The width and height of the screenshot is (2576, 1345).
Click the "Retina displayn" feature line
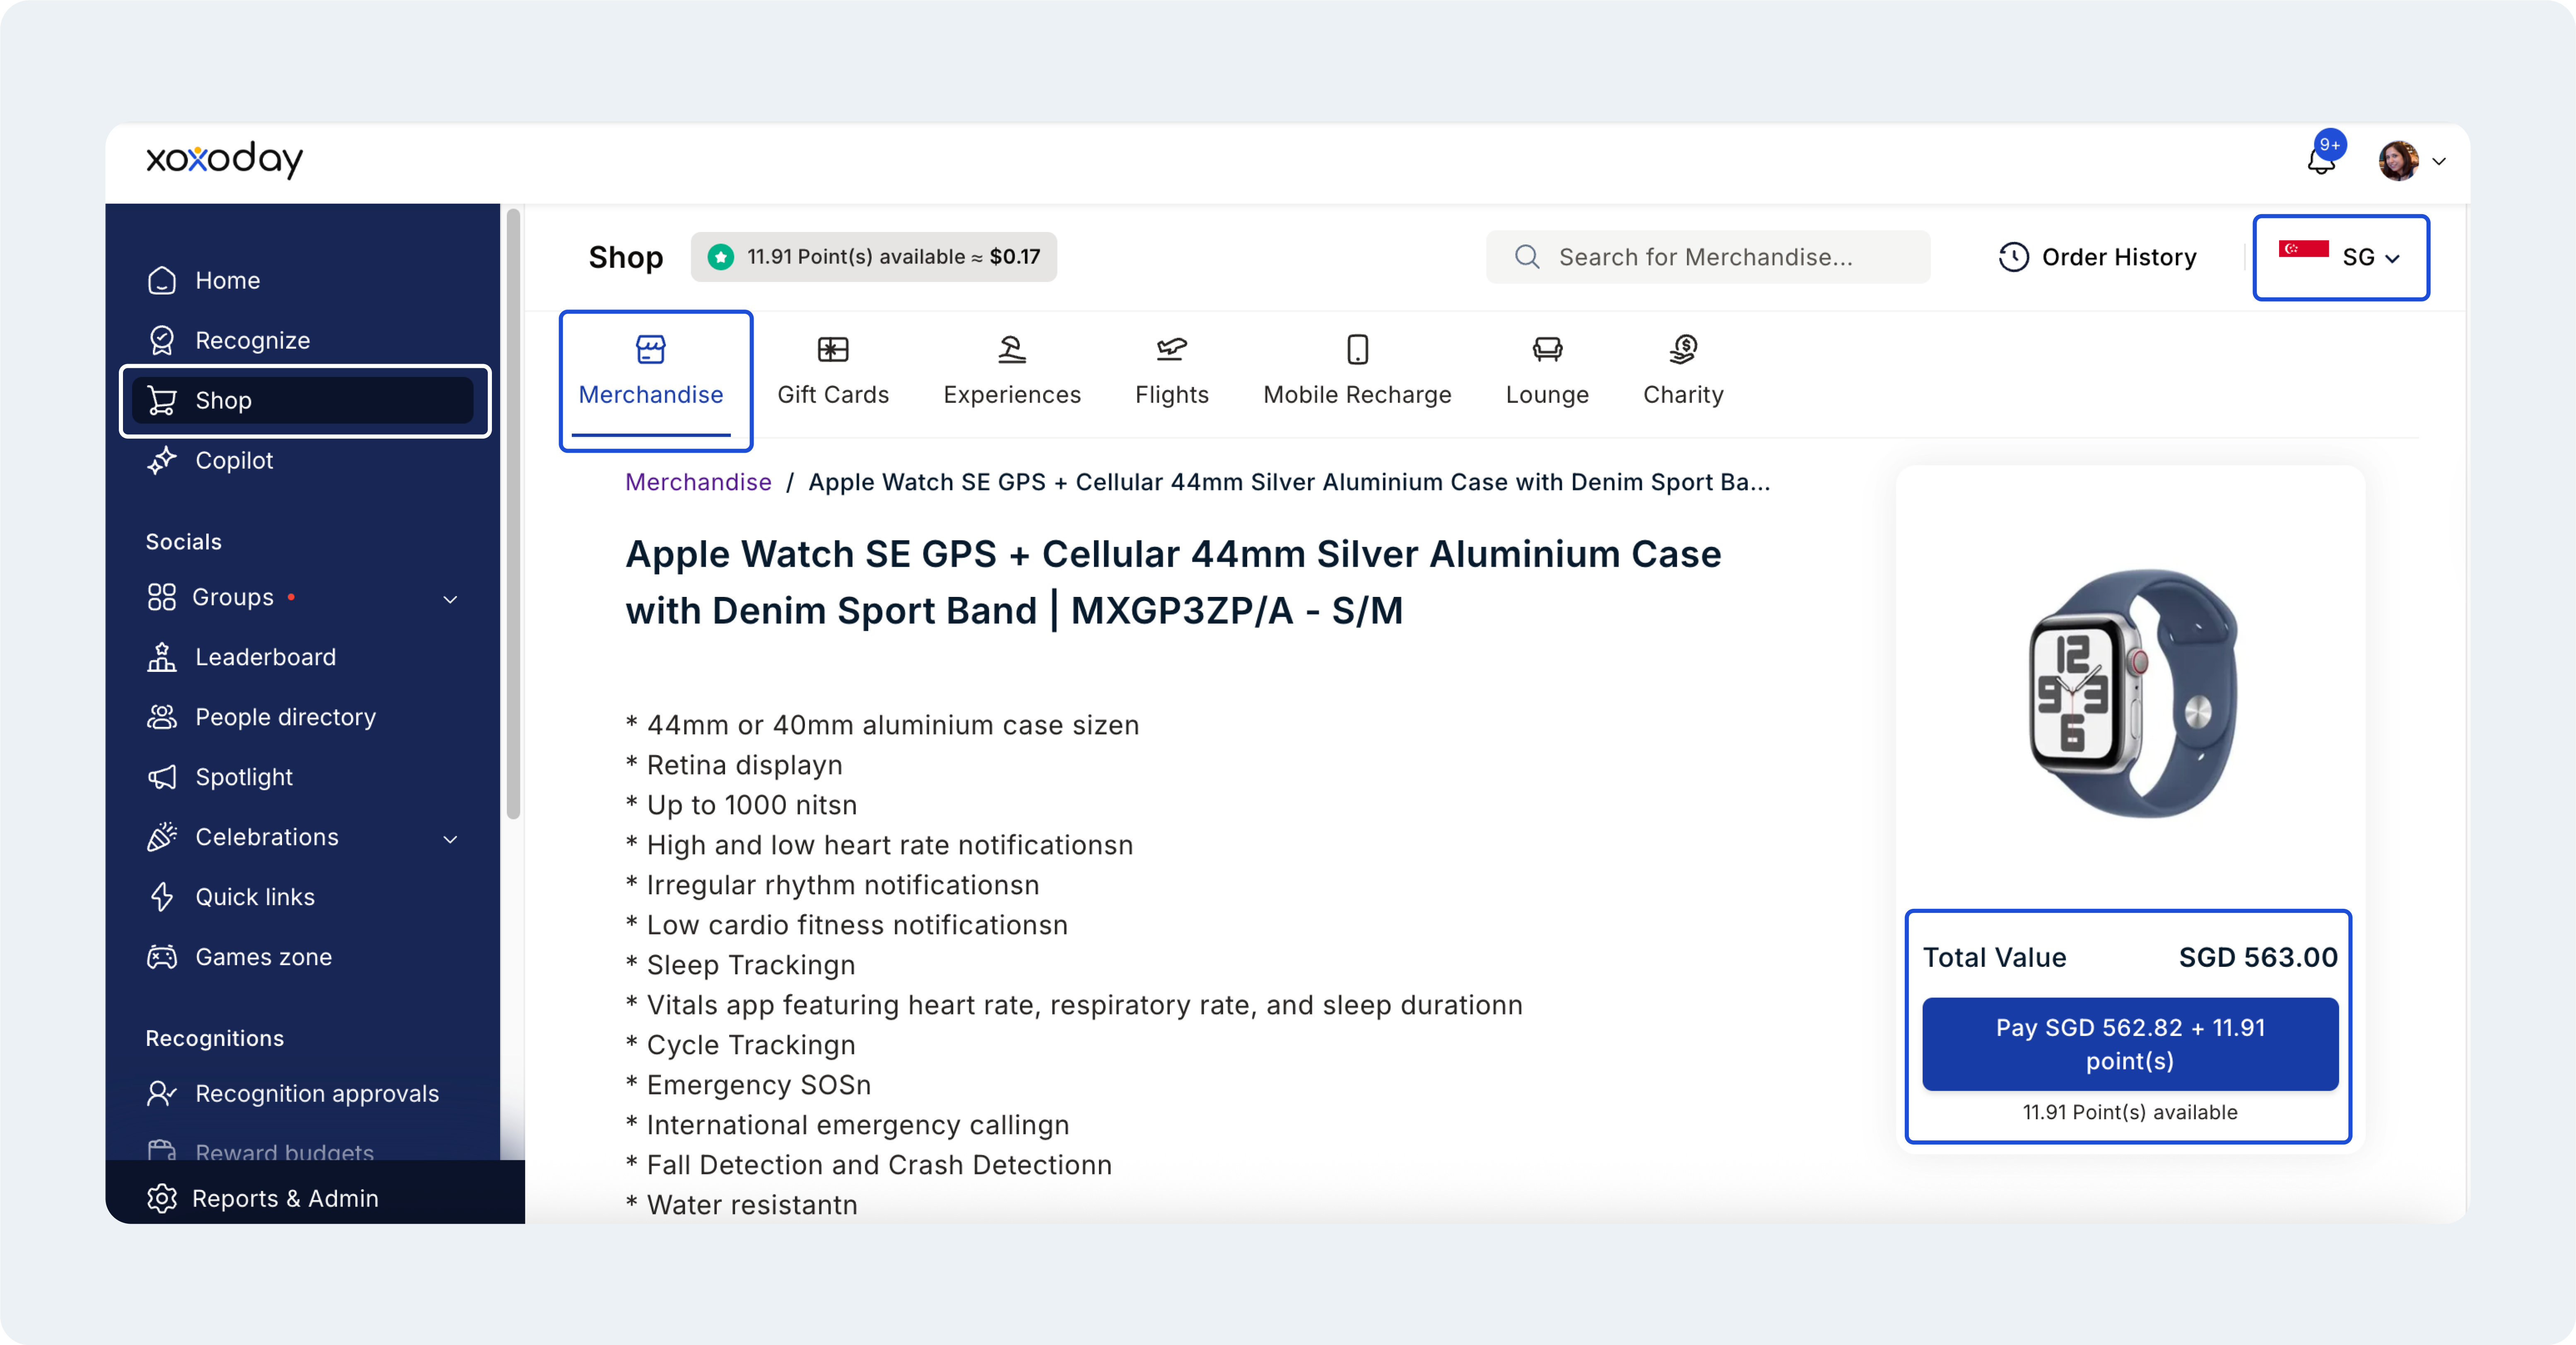734,765
